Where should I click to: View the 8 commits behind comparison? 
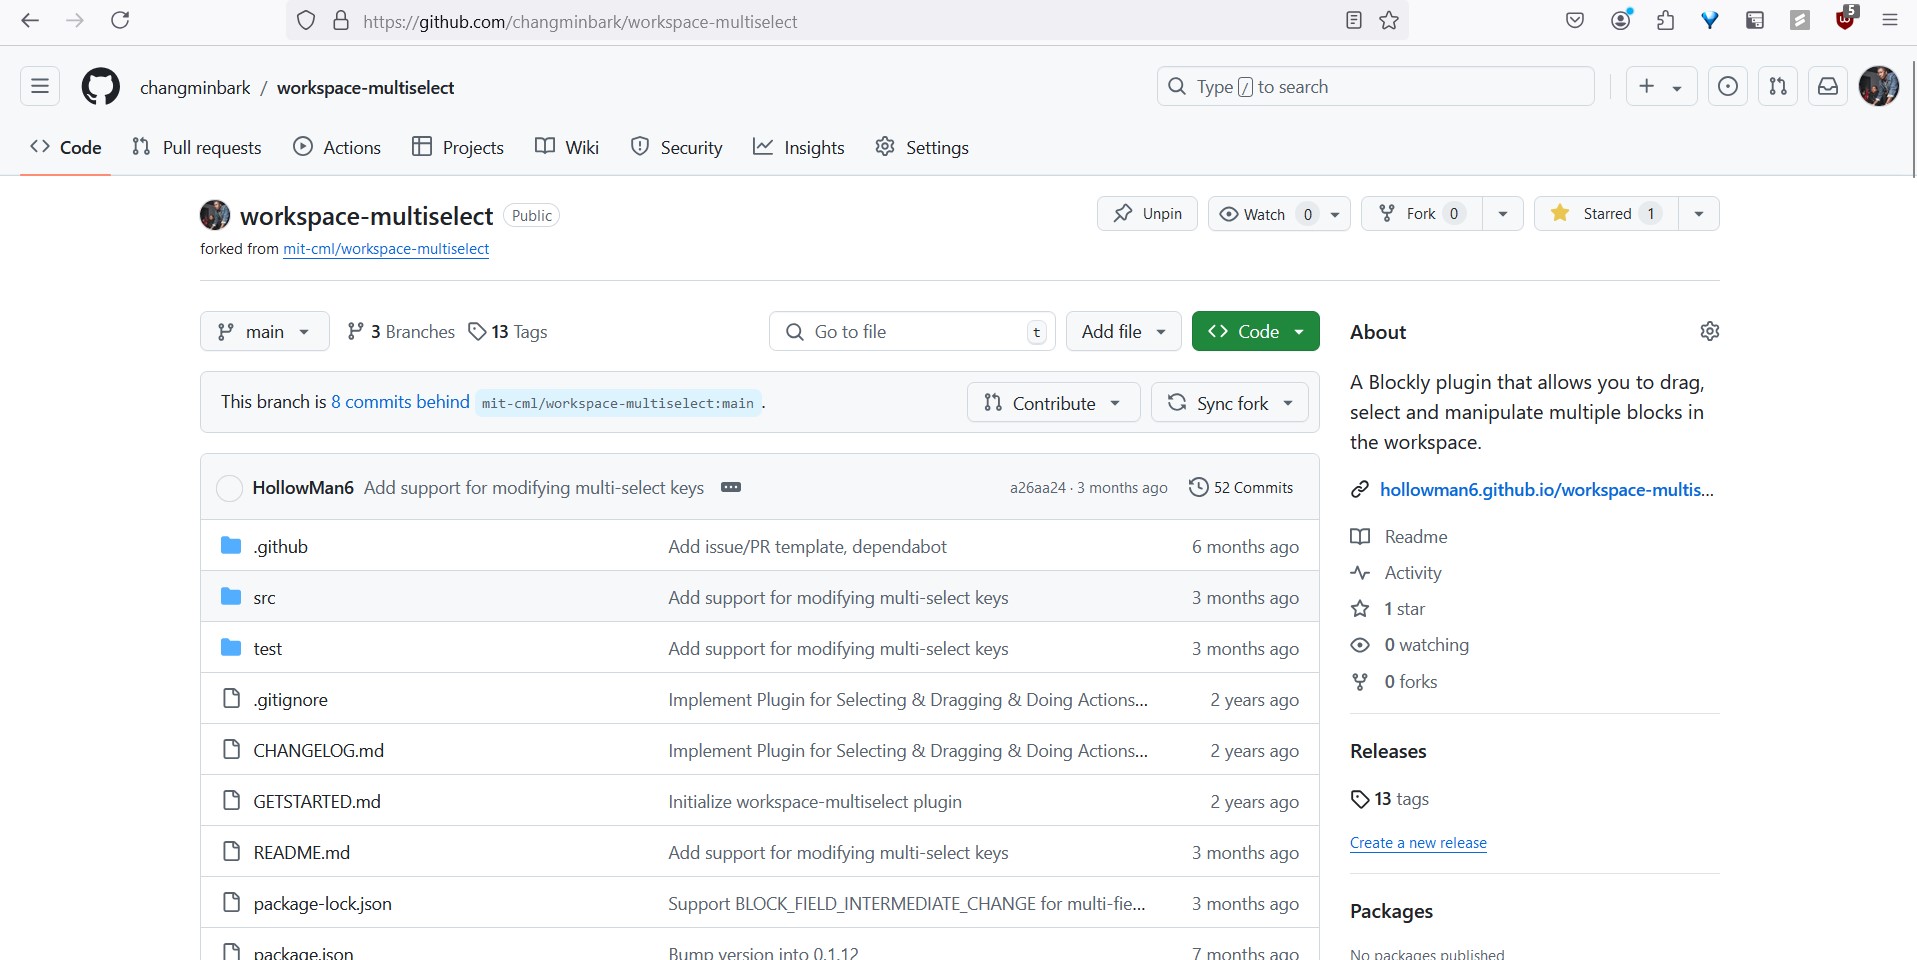coord(400,401)
